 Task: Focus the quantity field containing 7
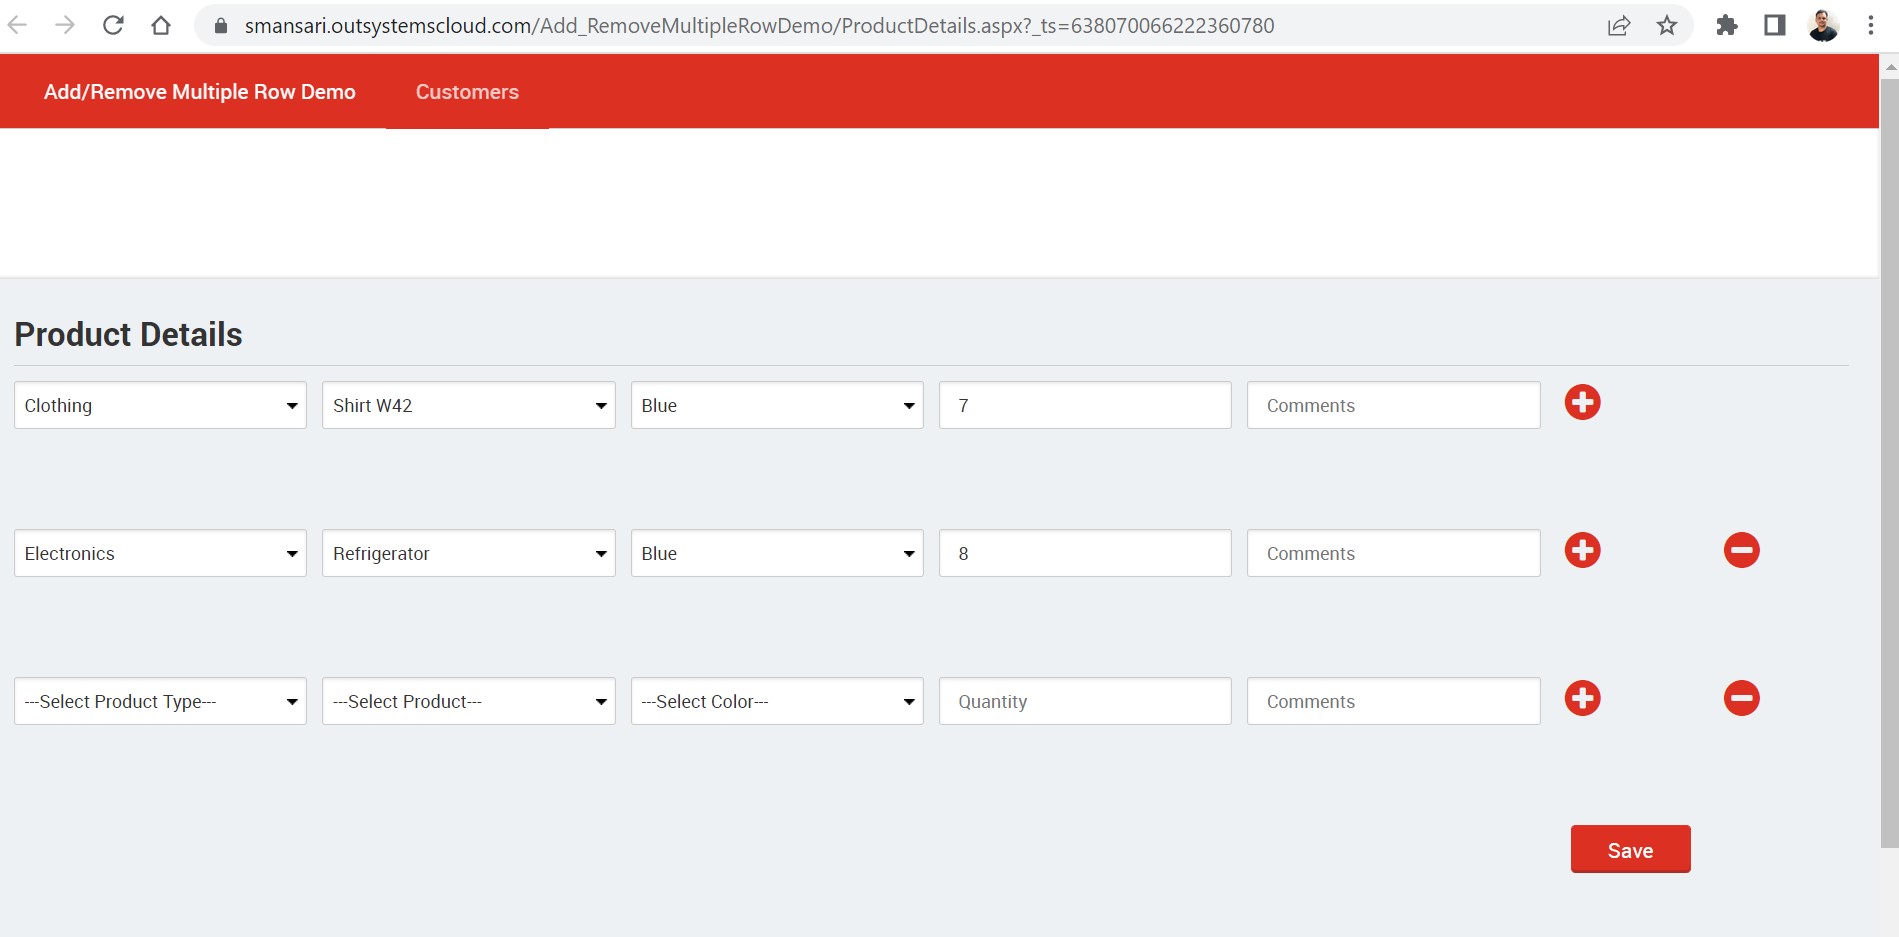1085,405
